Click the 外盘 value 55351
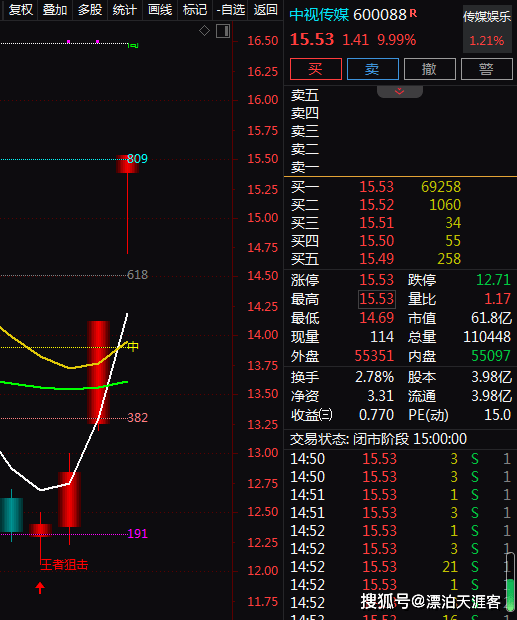This screenshot has height=620, width=517. [x=374, y=356]
